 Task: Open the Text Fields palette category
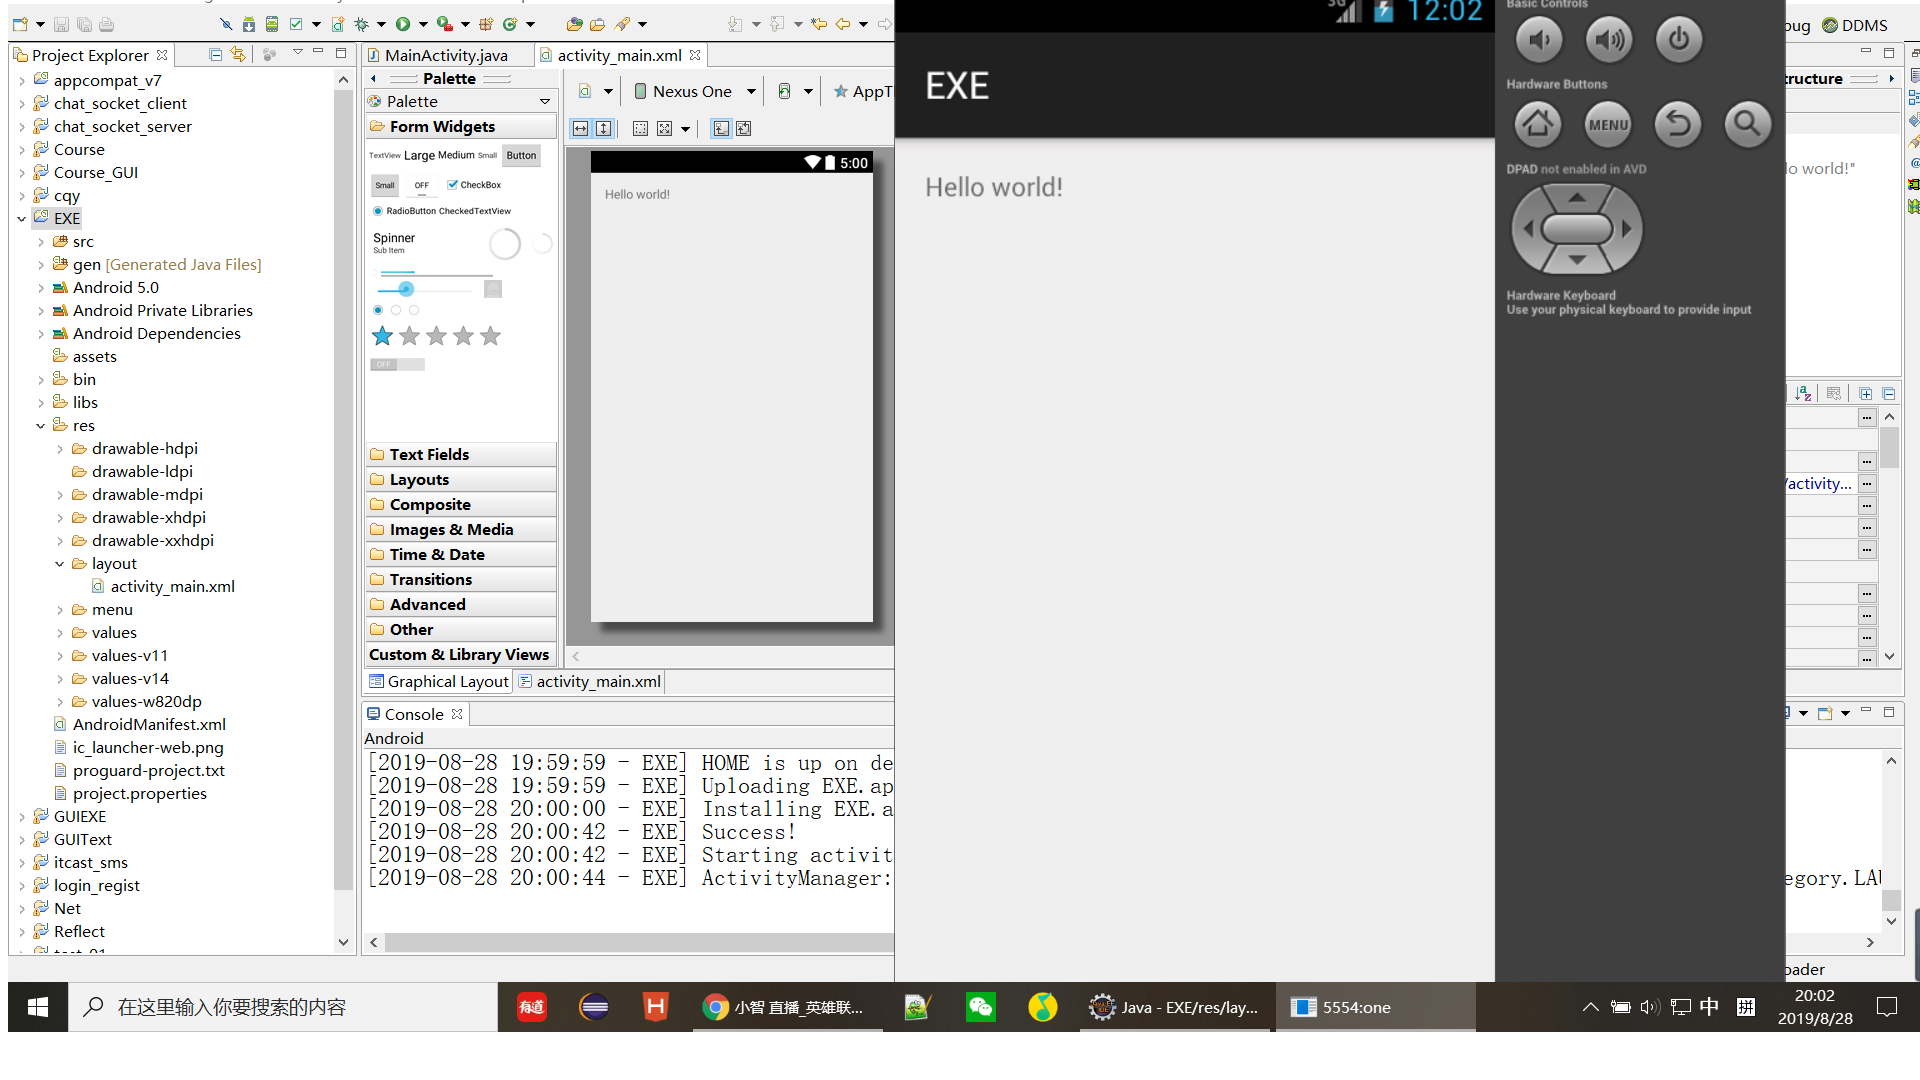pos(429,454)
